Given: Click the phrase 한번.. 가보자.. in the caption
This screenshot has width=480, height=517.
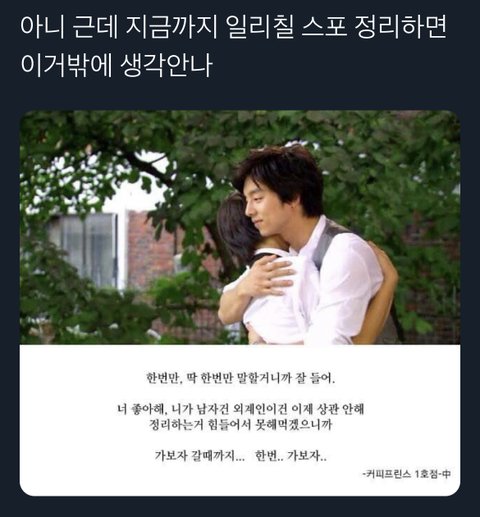Looking at the screenshot, I should pyautogui.click(x=291, y=455).
